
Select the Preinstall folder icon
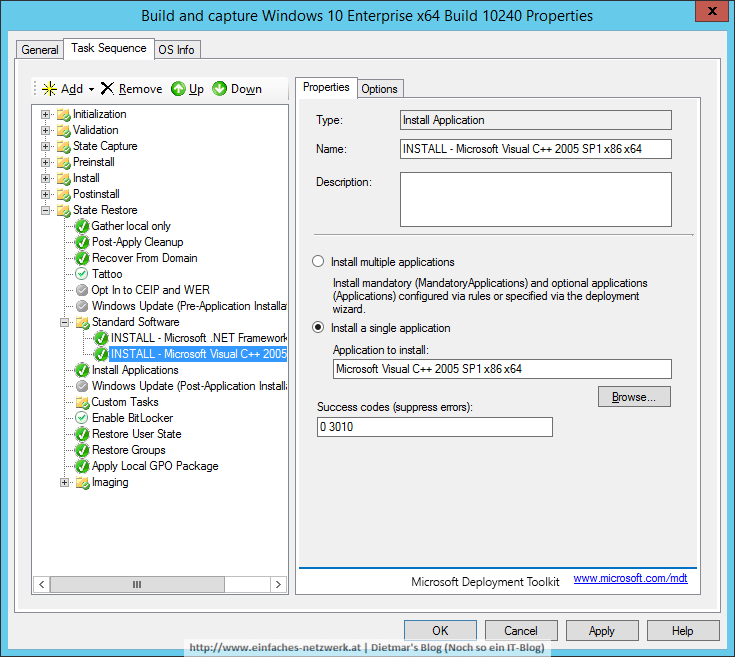pyautogui.click(x=63, y=162)
